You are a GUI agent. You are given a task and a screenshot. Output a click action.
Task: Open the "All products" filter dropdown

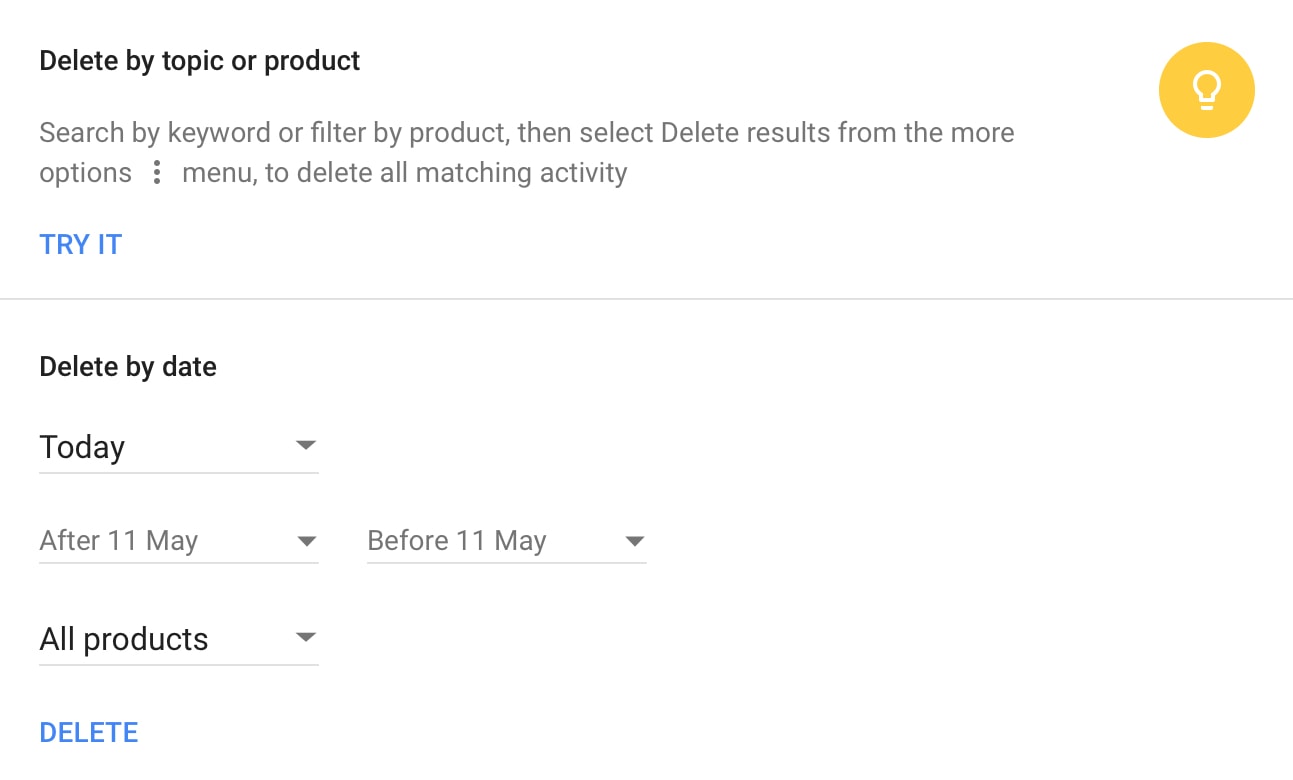[178, 639]
